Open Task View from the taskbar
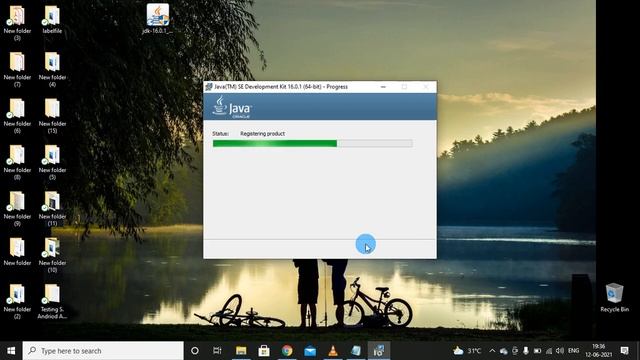 pyautogui.click(x=217, y=351)
